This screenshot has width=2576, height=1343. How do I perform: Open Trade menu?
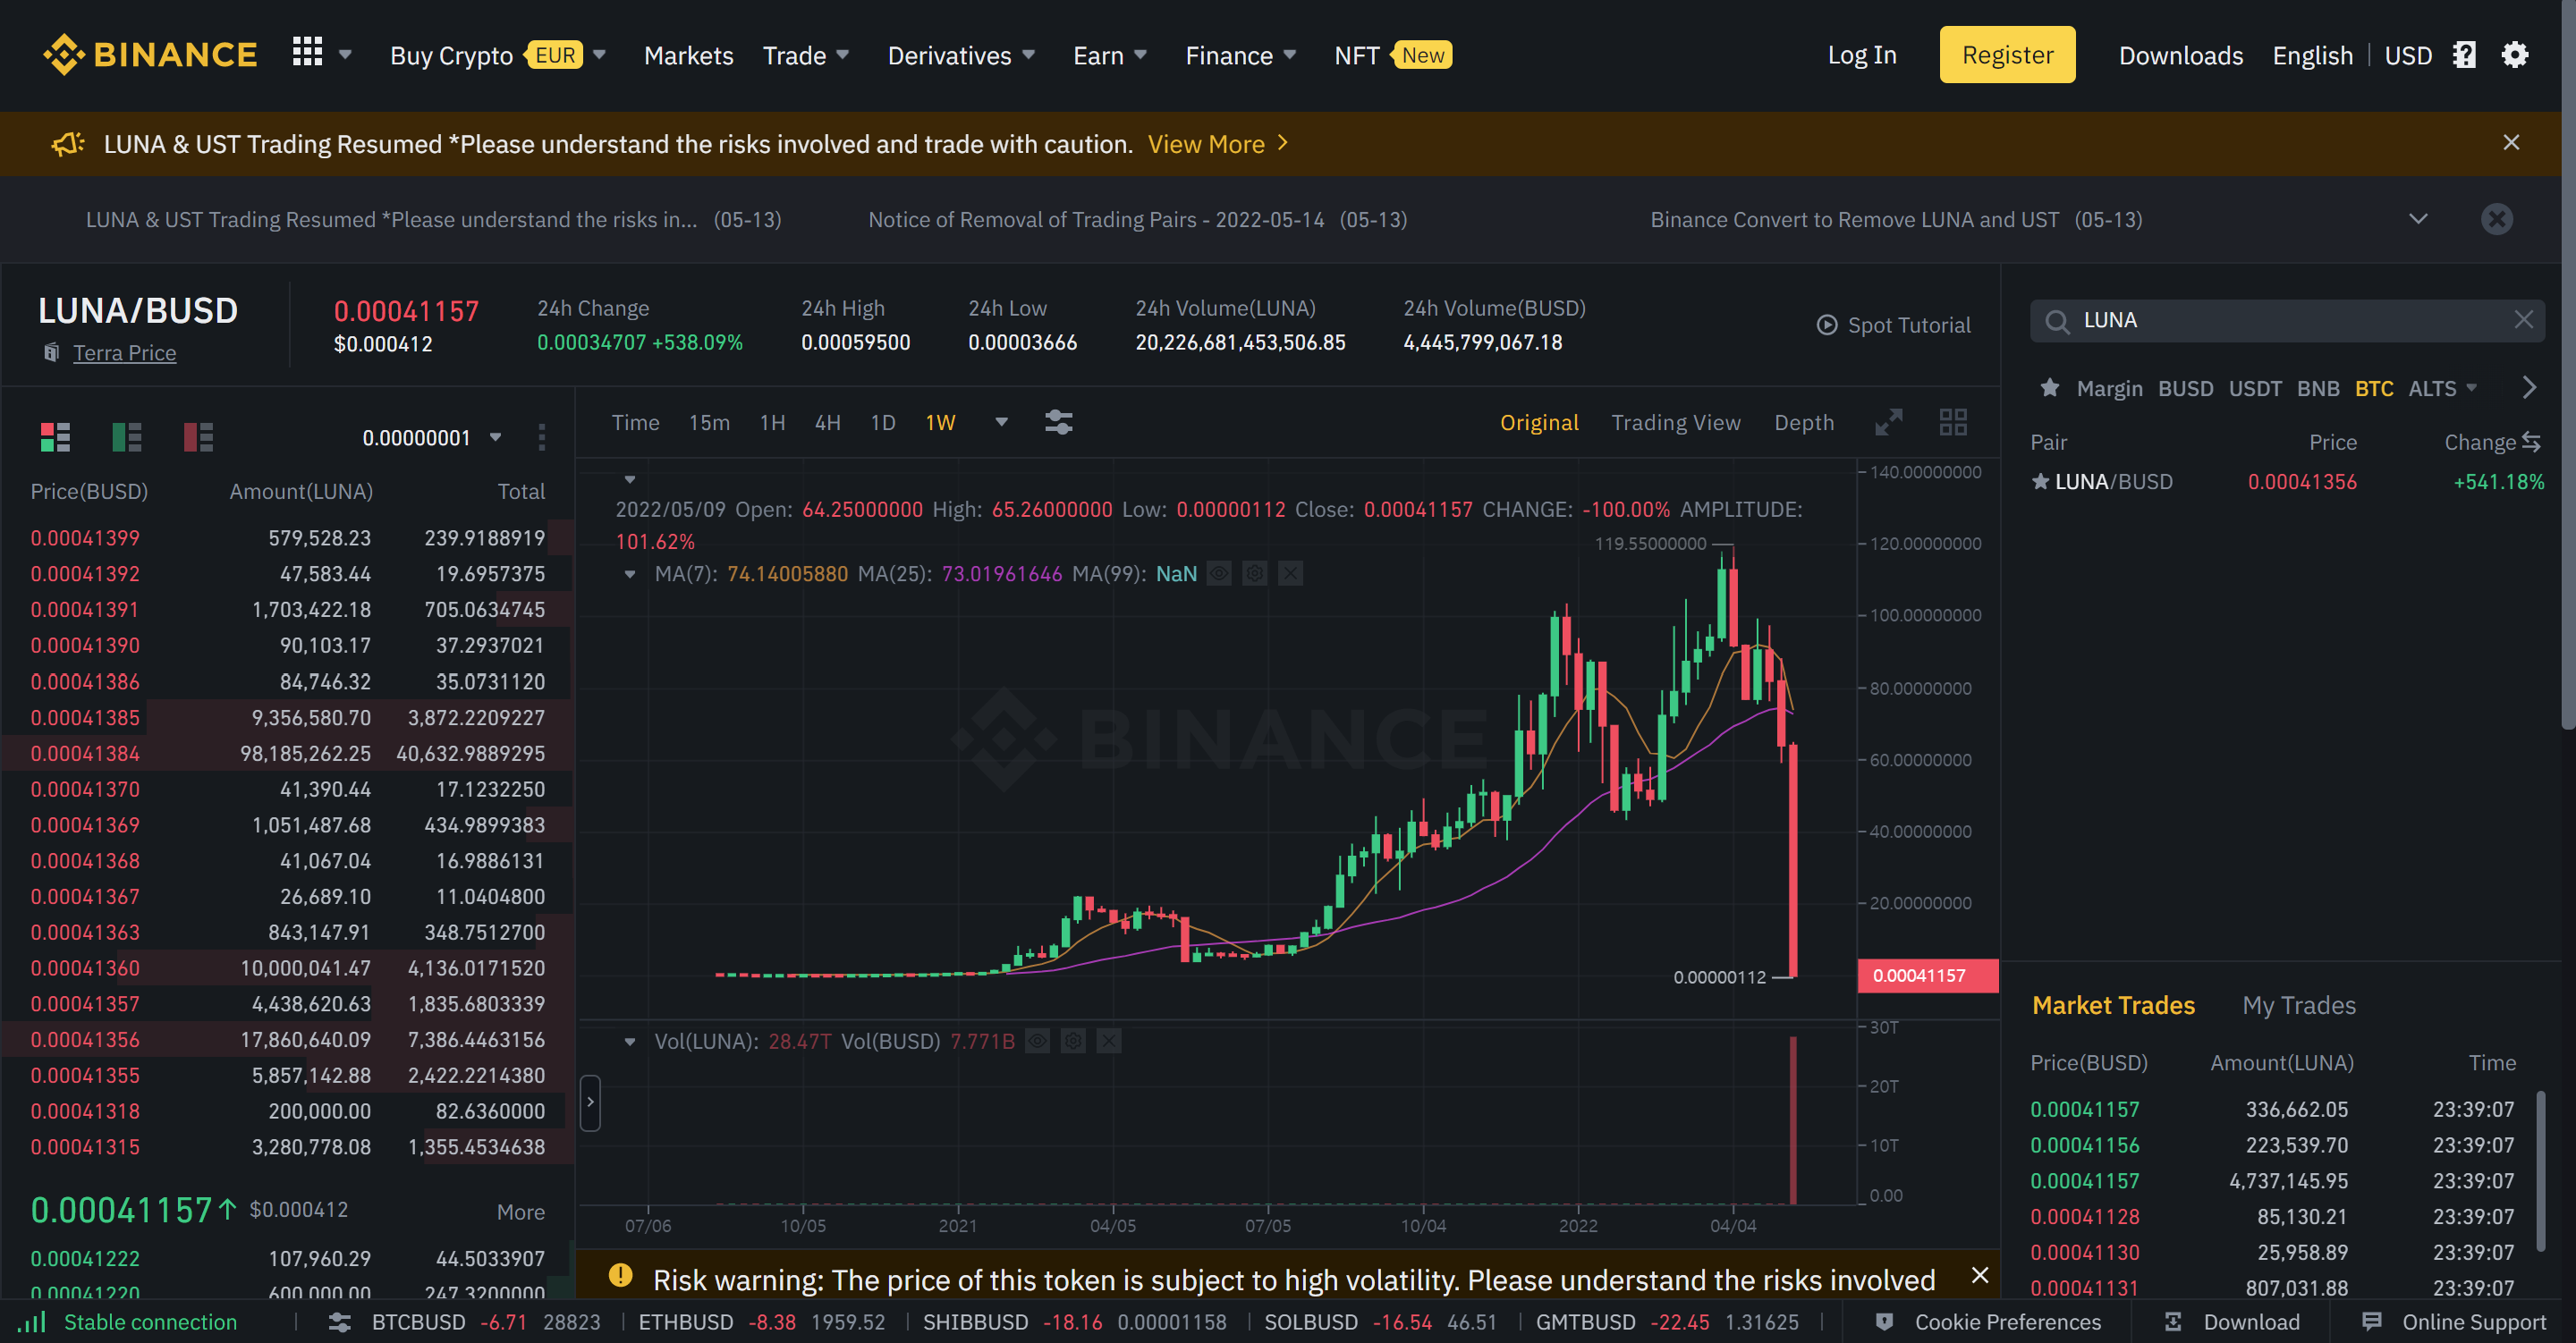(806, 55)
